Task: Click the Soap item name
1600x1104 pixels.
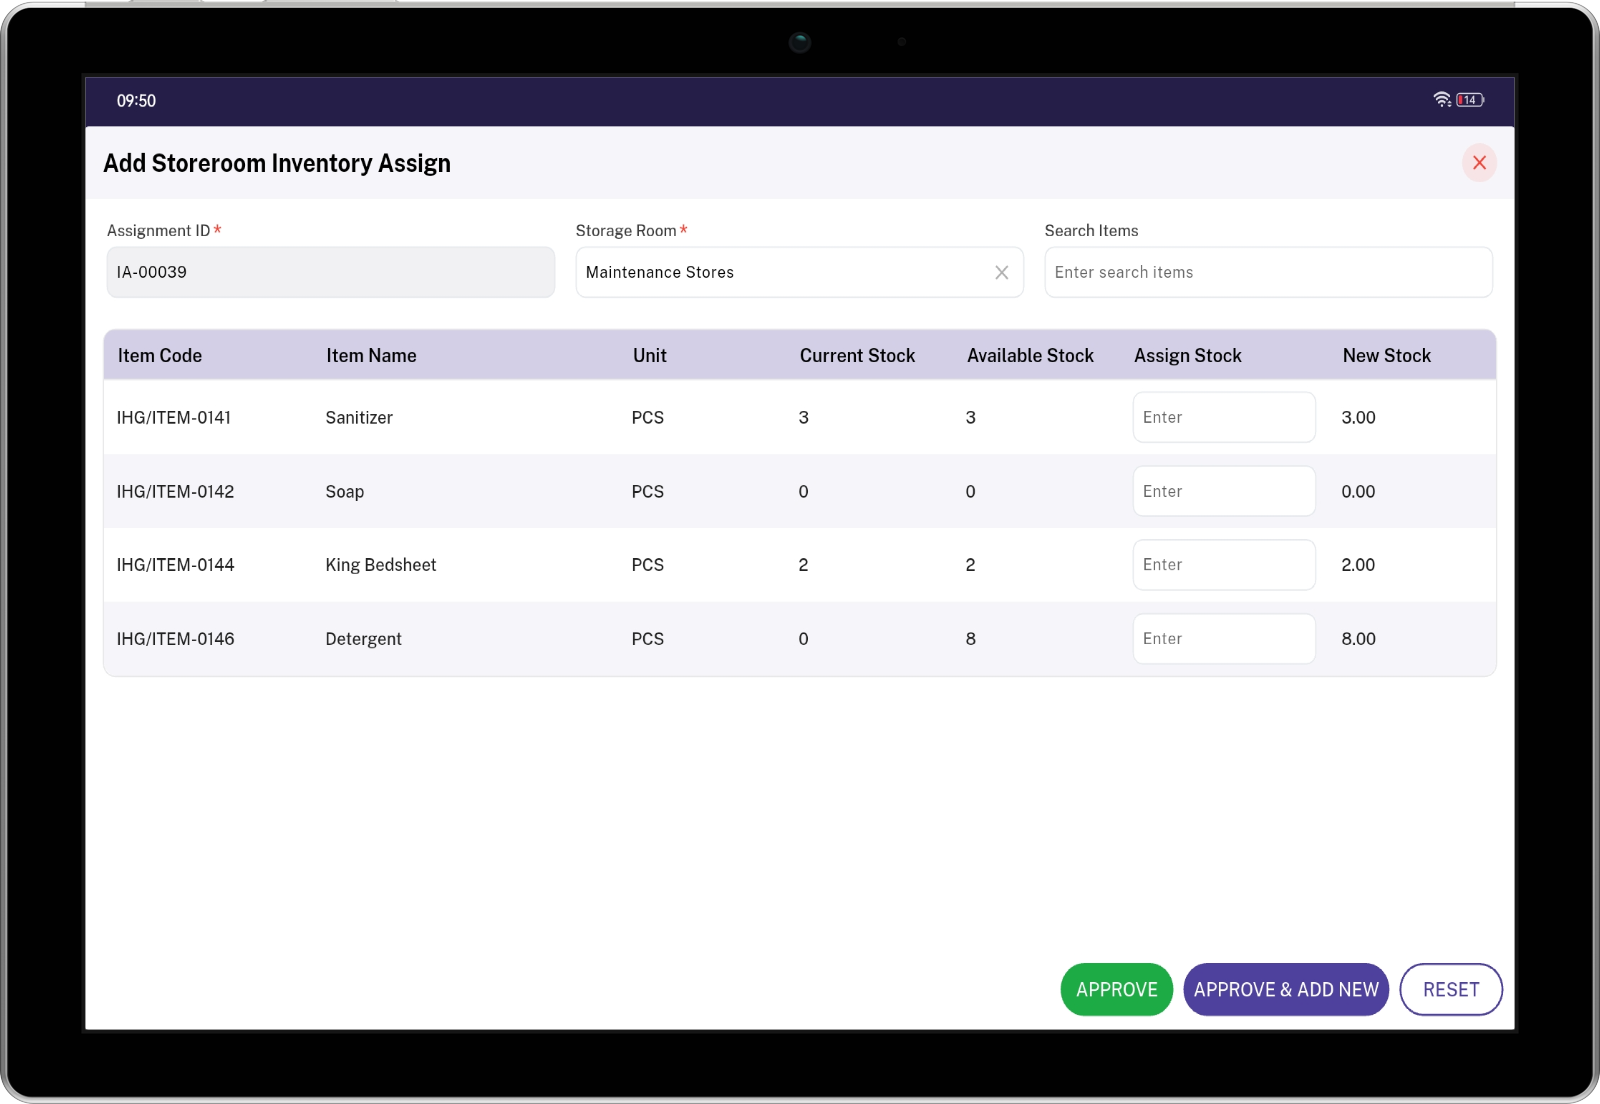Action: pos(345,492)
